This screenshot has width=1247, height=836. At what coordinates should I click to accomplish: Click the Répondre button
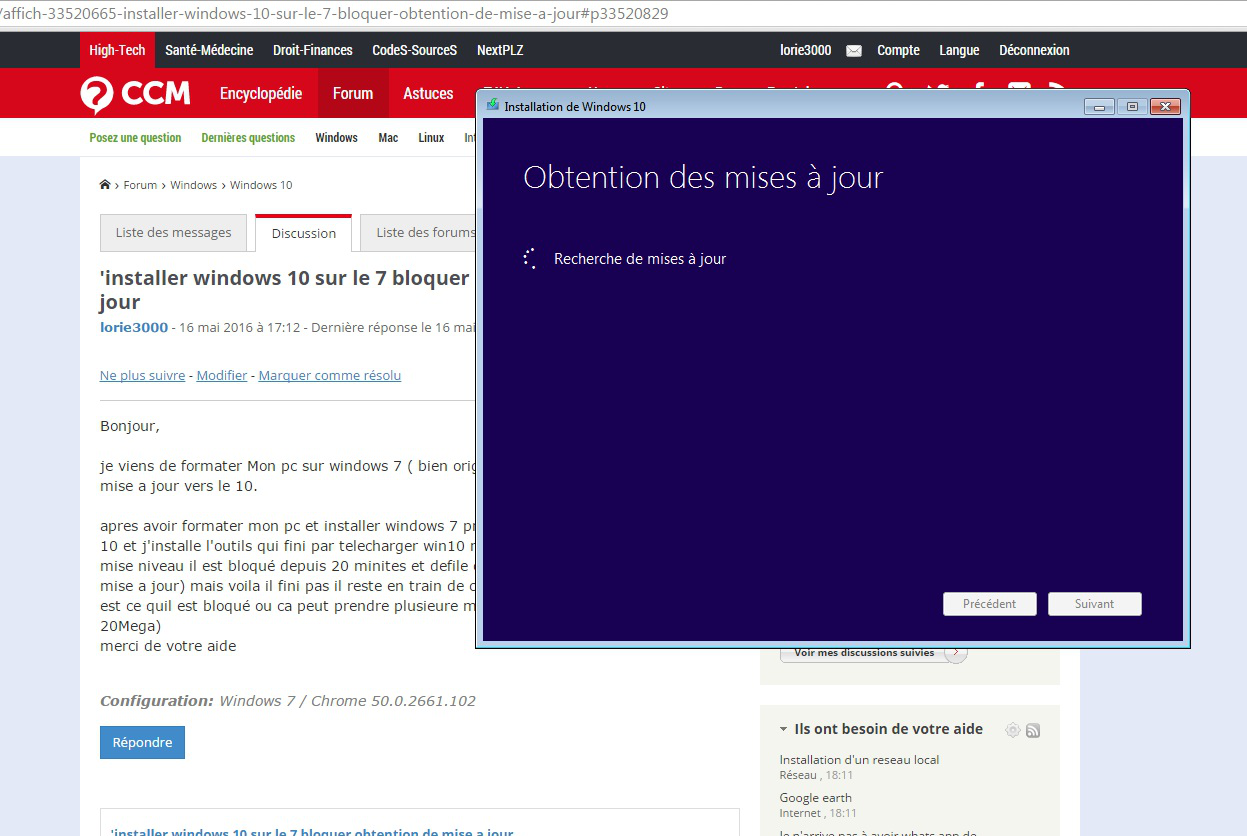tap(142, 743)
